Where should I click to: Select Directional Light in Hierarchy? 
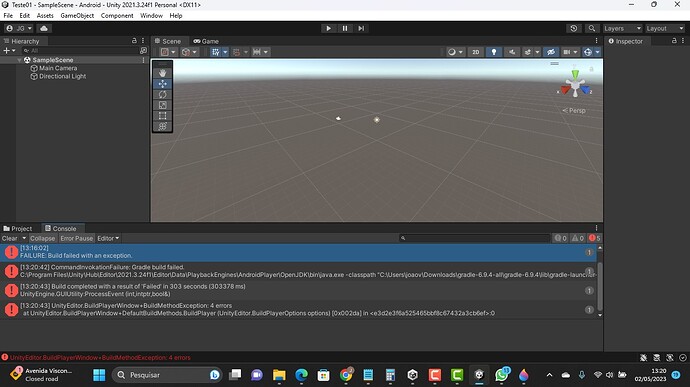point(62,76)
